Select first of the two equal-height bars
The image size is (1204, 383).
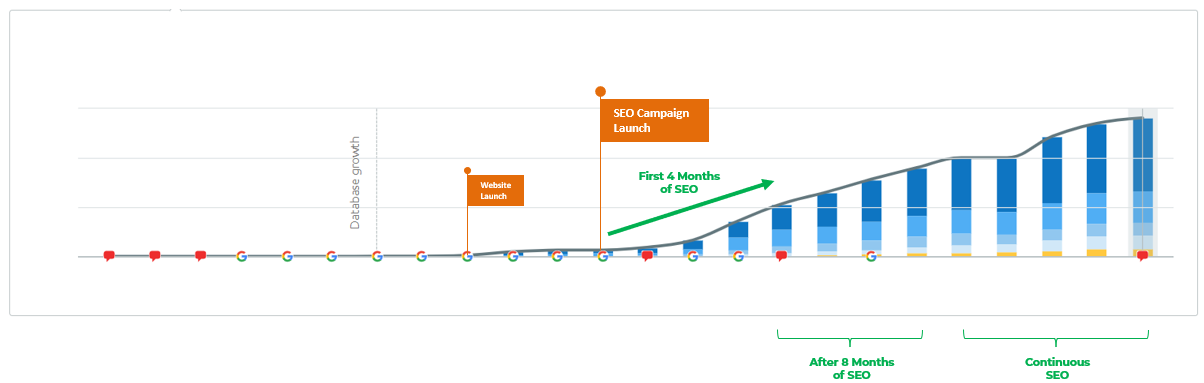click(962, 208)
